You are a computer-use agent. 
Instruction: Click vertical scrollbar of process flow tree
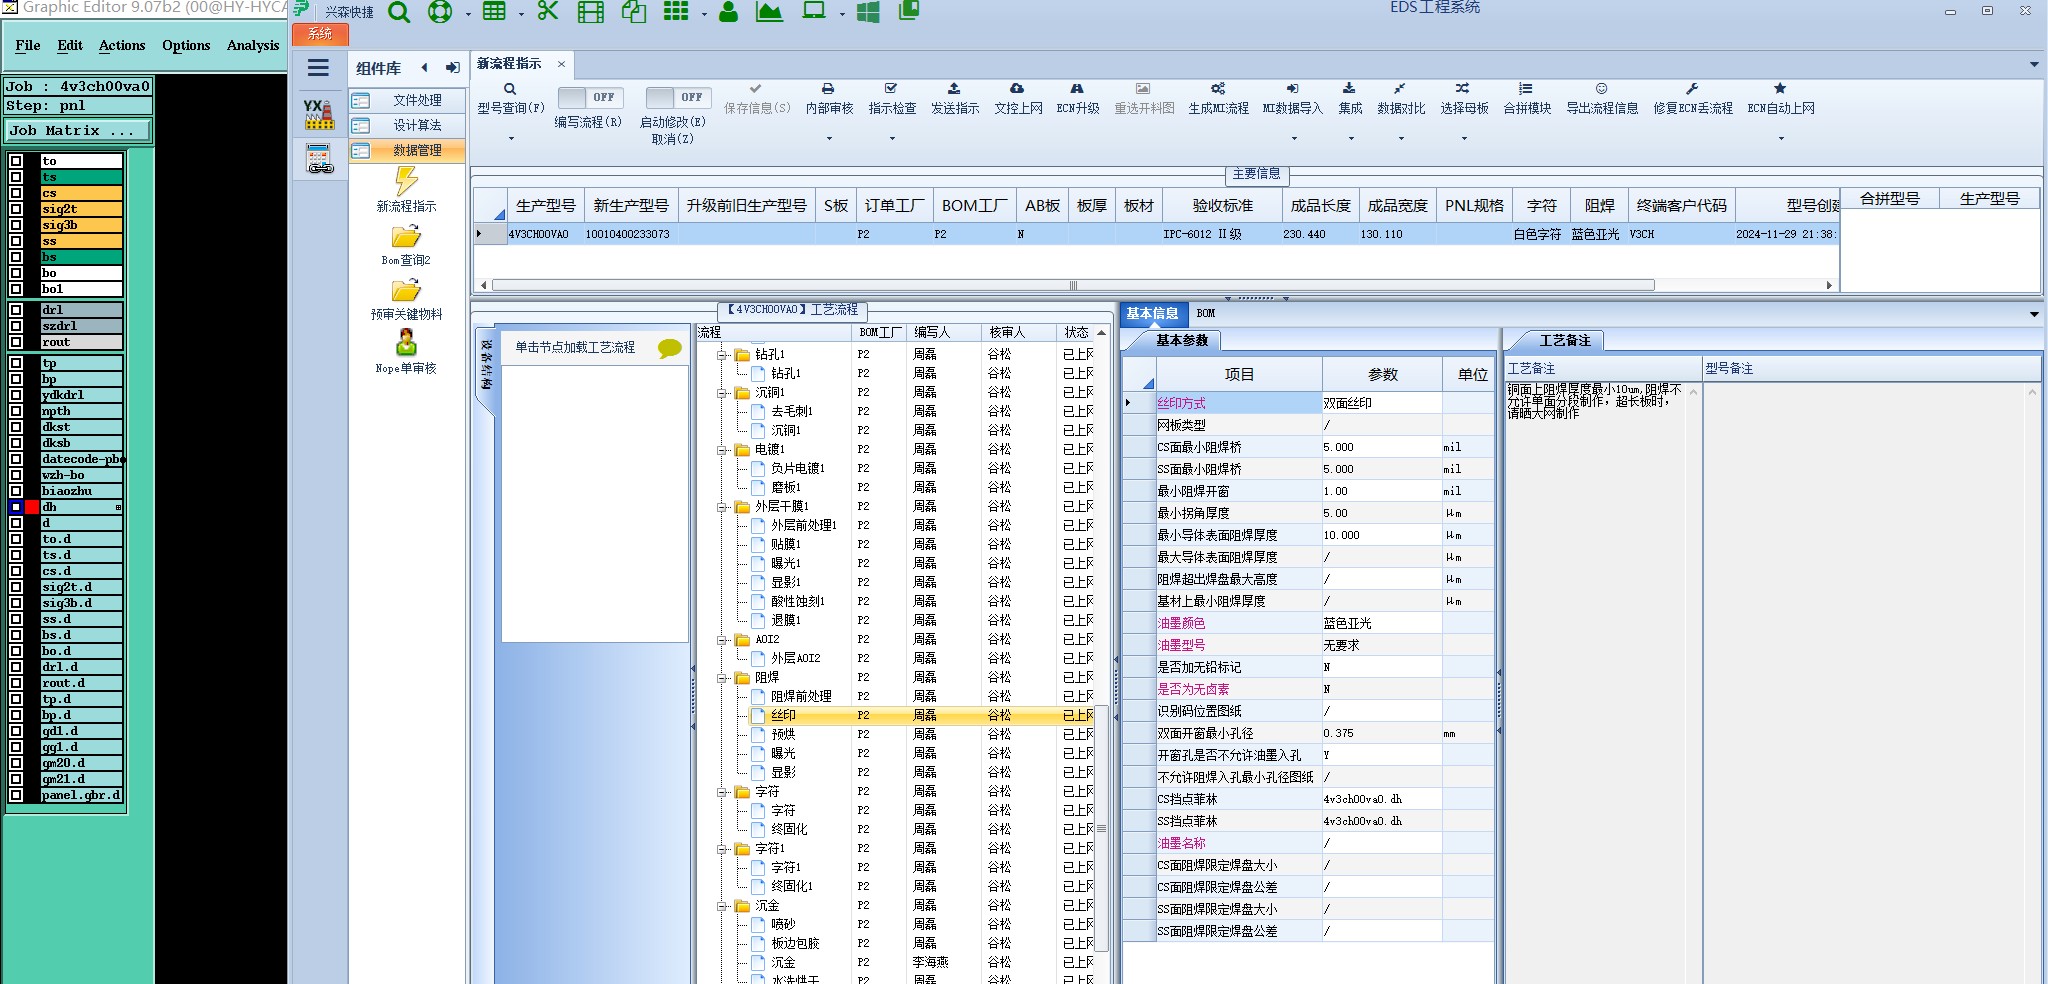(x=1101, y=827)
